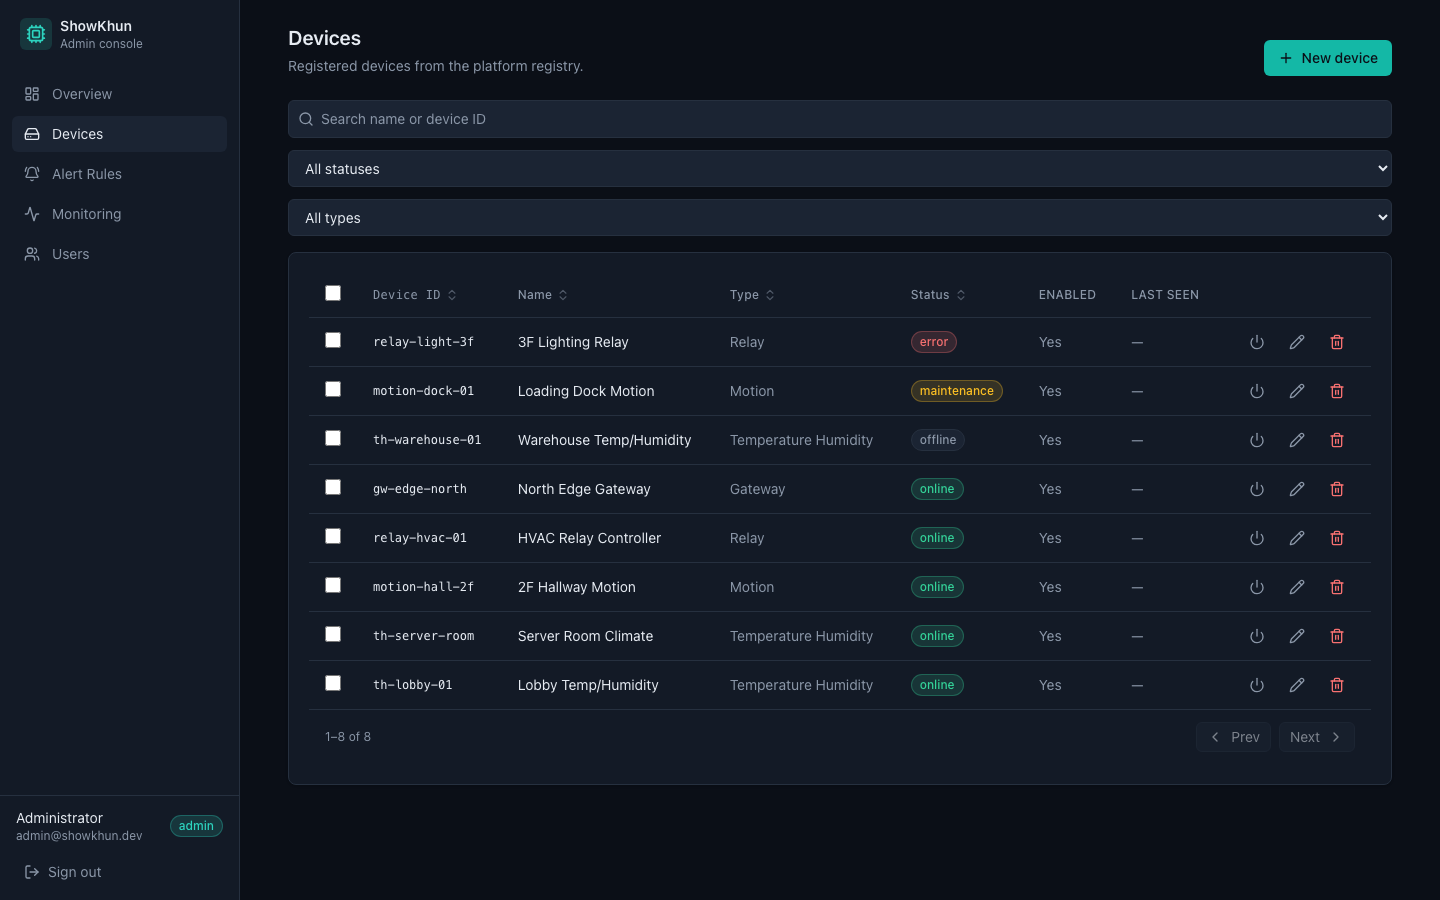Select the relay-light-3f row checkbox
Screen dimensions: 1440x900
(333, 340)
